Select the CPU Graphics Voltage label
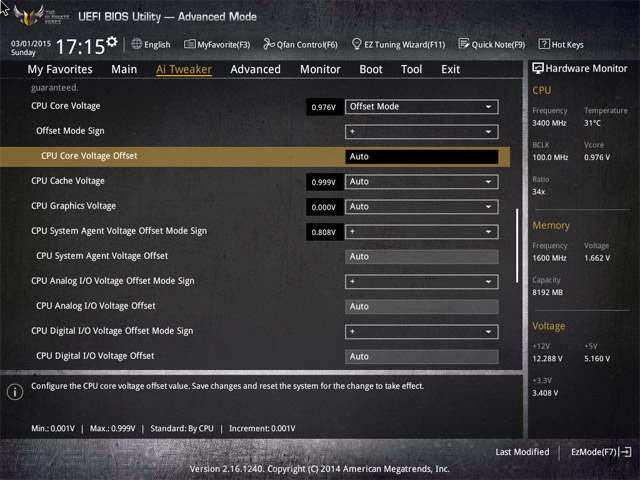This screenshot has height=480, width=640. point(73,206)
